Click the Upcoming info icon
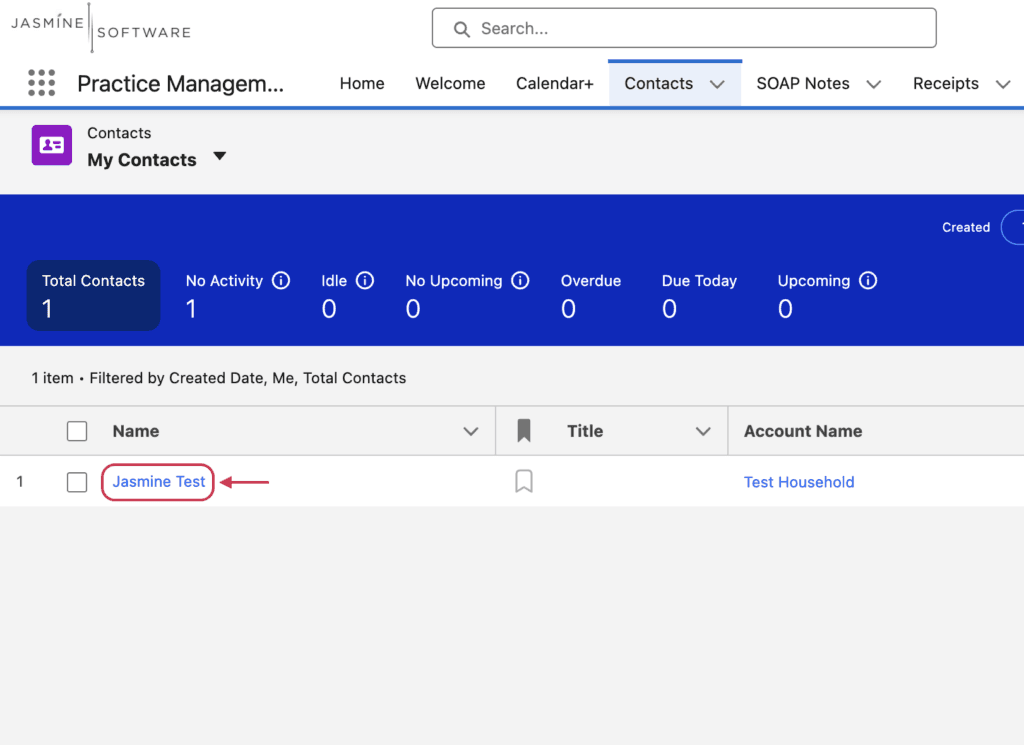 tap(868, 281)
